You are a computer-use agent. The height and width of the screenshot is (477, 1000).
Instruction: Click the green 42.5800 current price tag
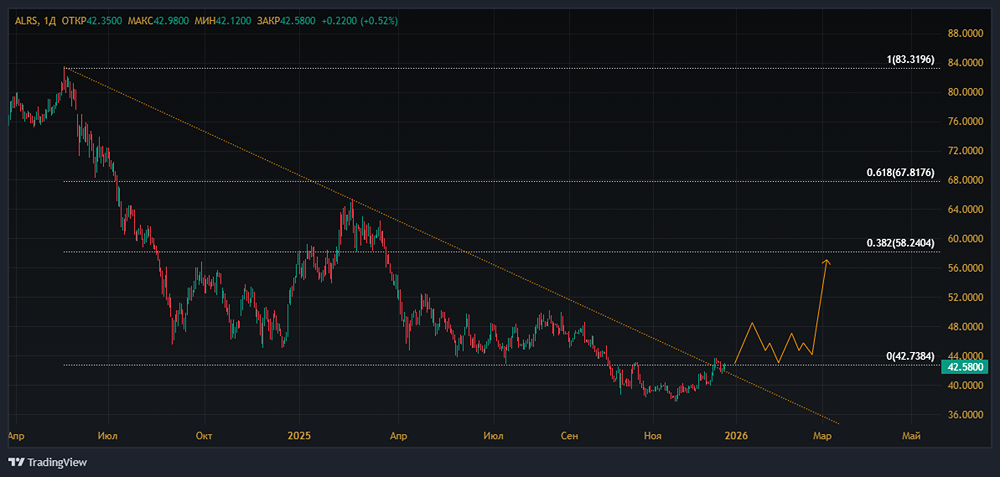point(964,367)
